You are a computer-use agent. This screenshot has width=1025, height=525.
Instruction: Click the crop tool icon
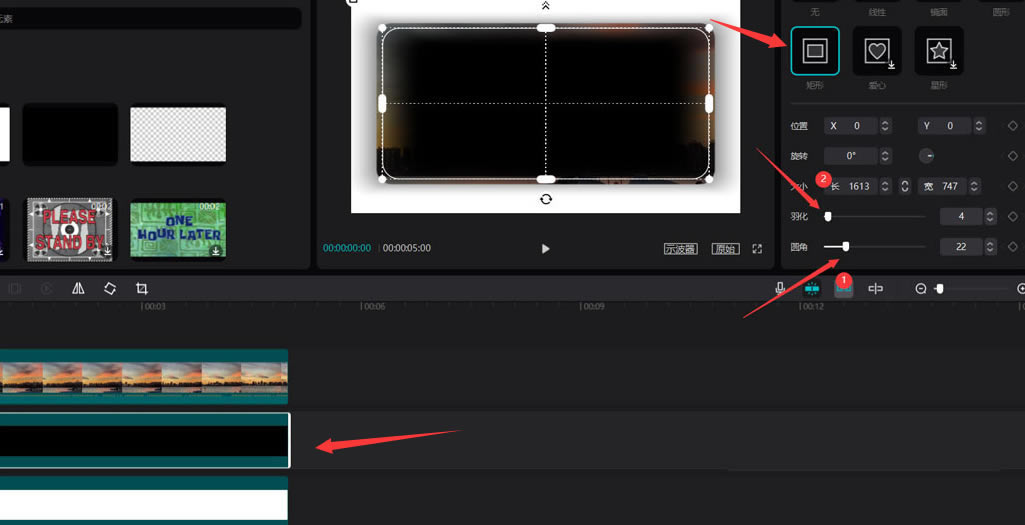142,288
